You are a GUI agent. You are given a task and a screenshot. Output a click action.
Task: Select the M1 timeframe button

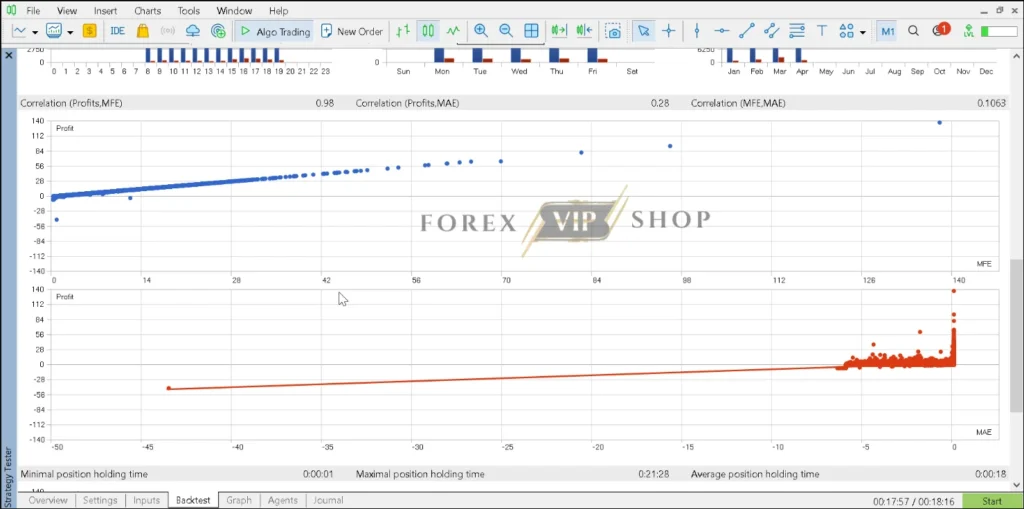click(887, 31)
